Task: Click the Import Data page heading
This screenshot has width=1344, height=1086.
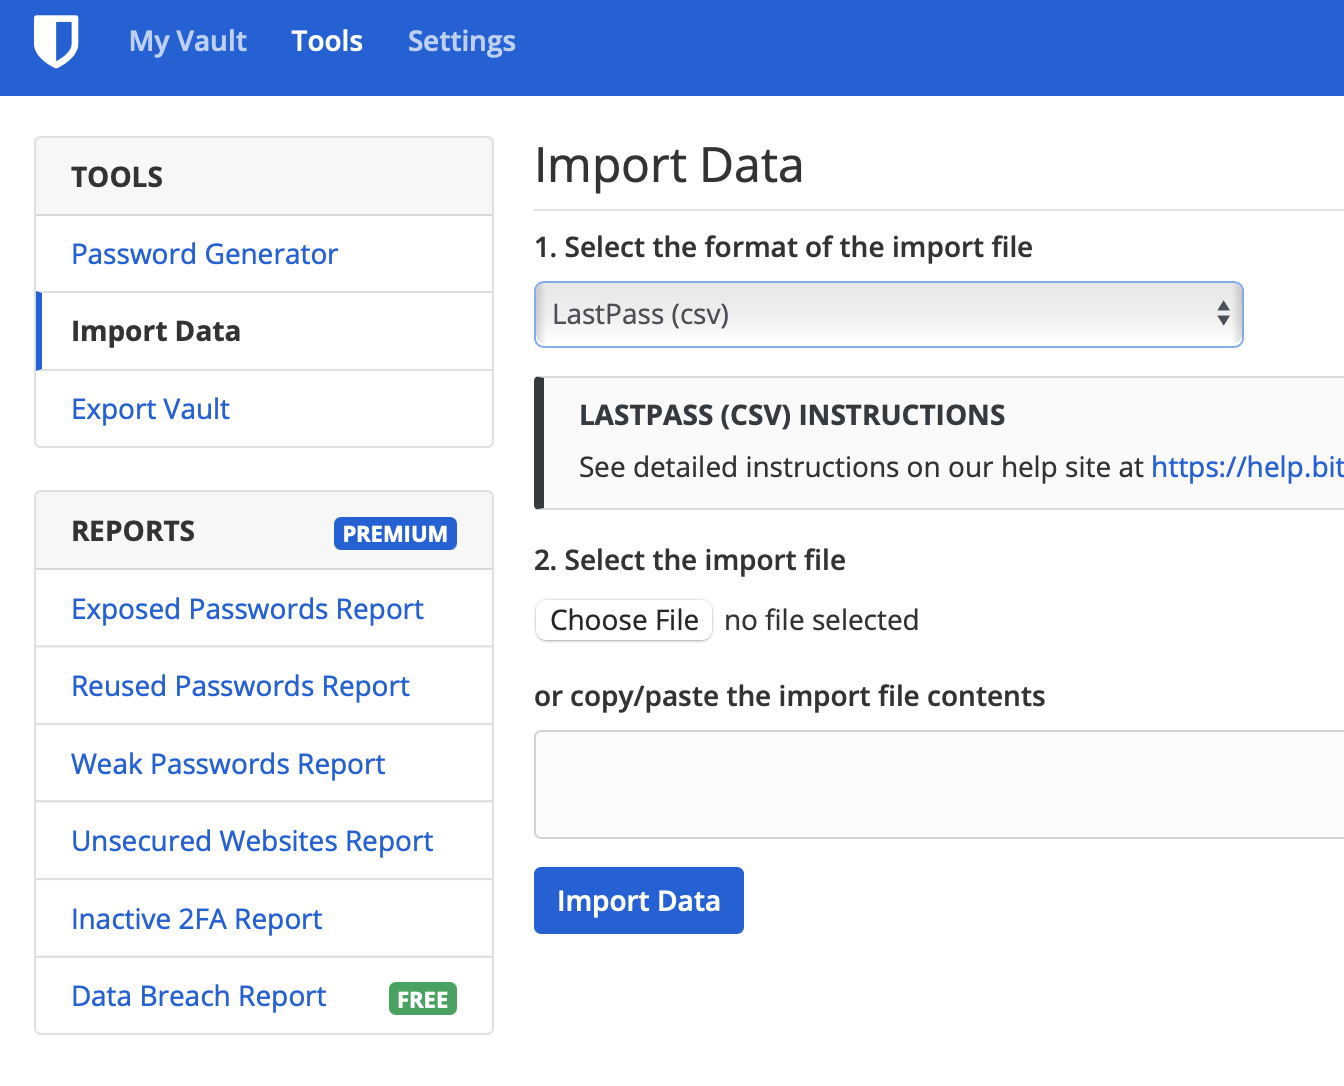Action: click(669, 165)
